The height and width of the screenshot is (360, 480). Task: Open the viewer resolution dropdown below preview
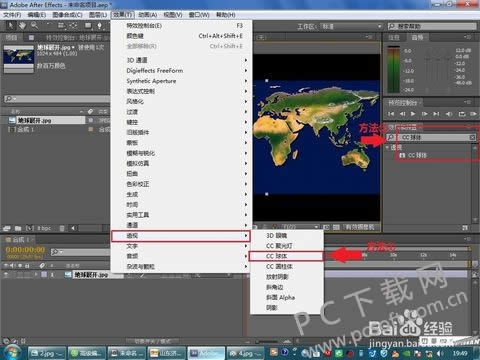point(301,227)
